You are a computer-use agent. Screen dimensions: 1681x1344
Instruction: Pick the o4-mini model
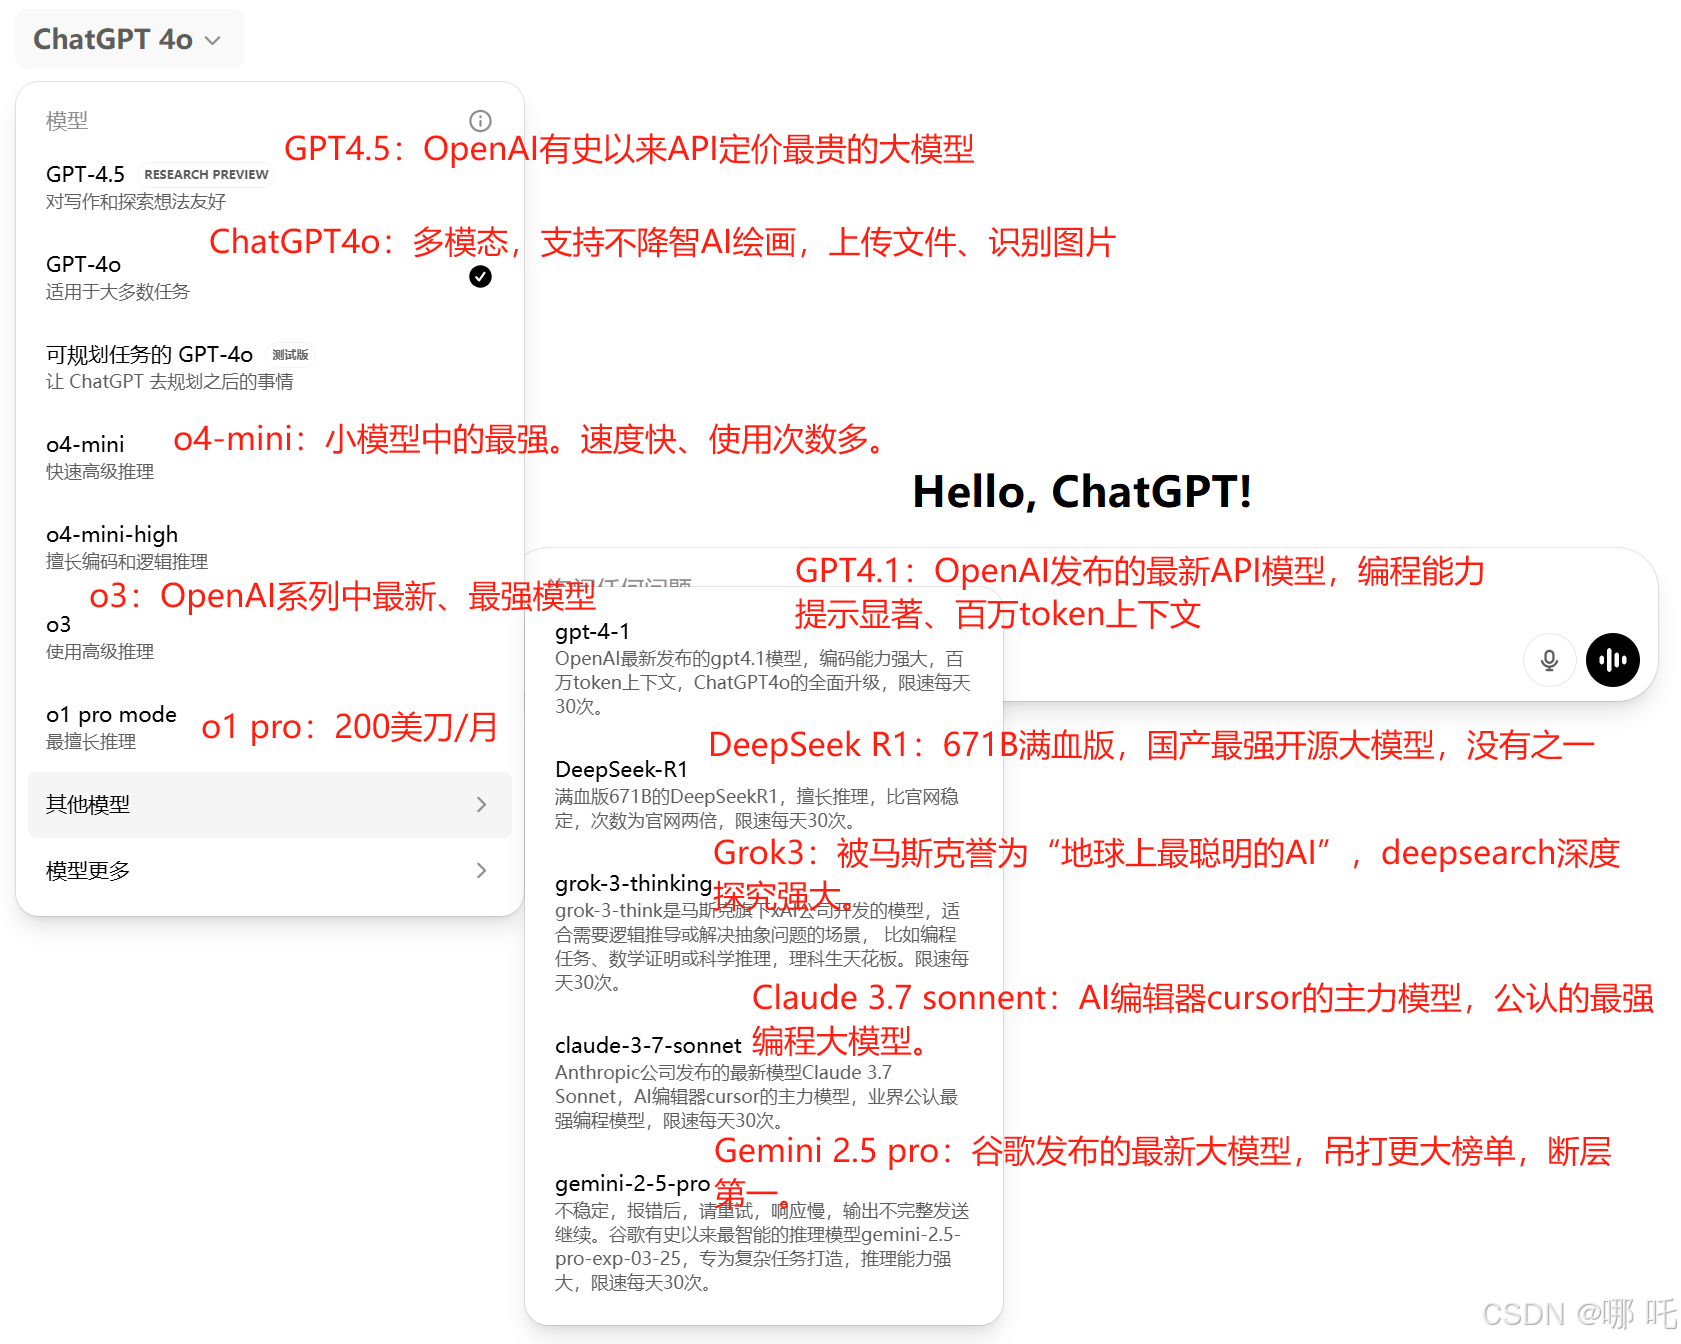click(x=269, y=457)
